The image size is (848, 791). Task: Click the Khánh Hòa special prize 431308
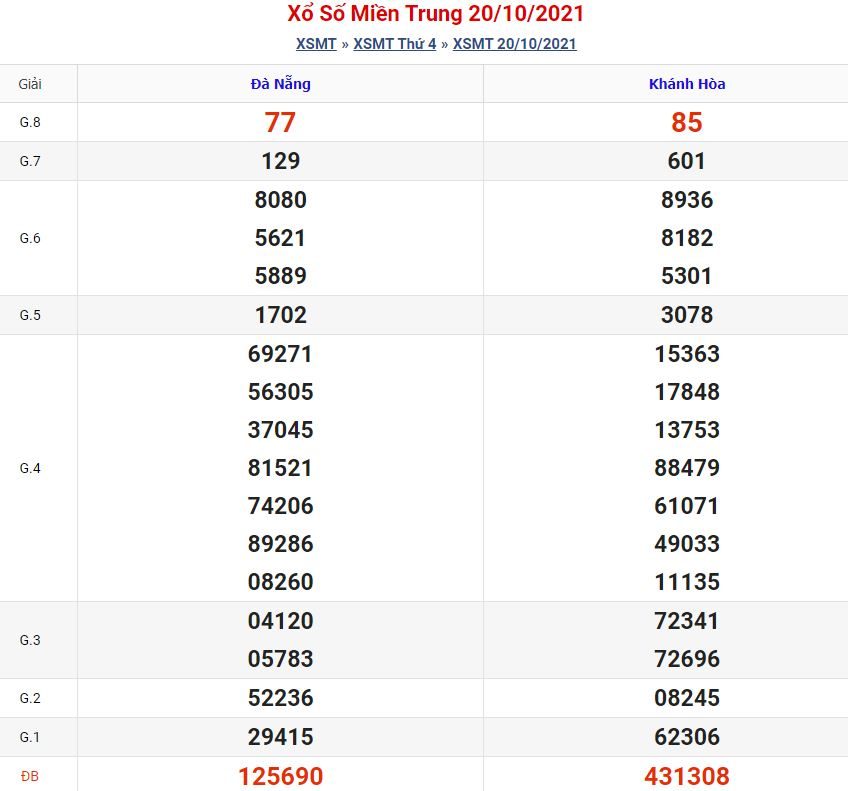(x=687, y=776)
